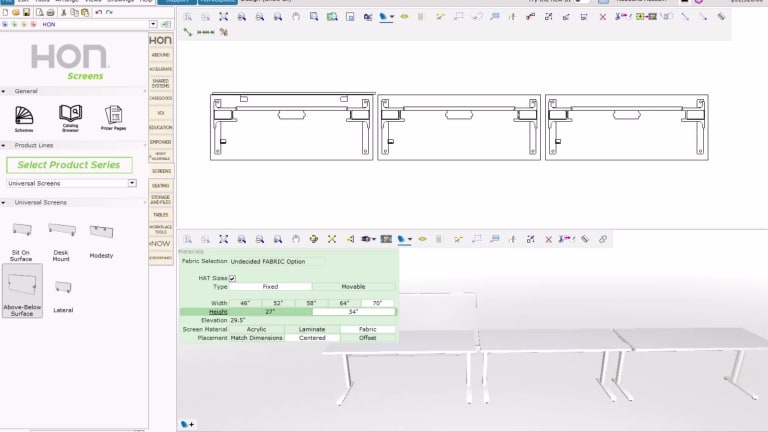Click the Cut scissors icon

pyautogui.click(x=64, y=12)
